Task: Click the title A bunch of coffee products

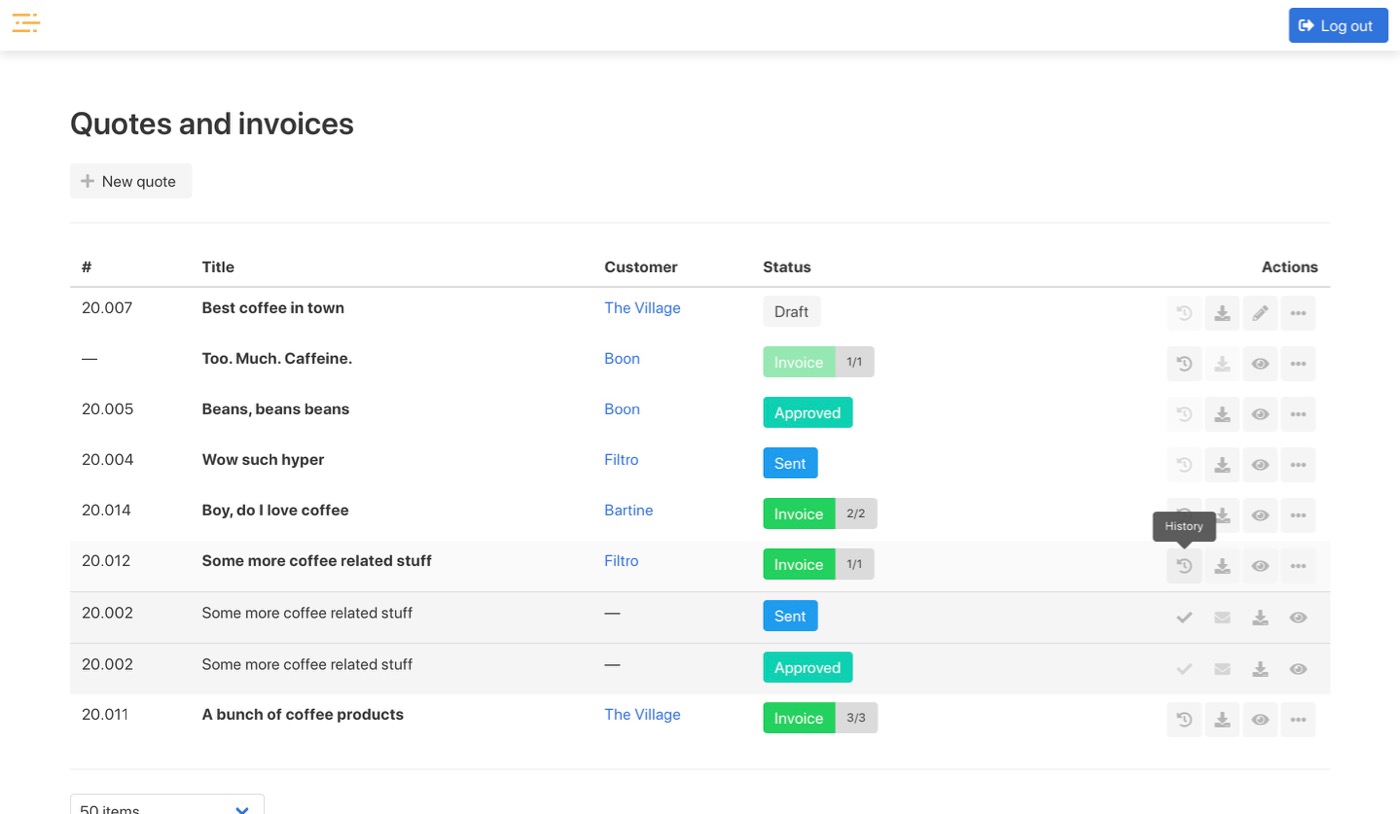Action: coord(303,714)
